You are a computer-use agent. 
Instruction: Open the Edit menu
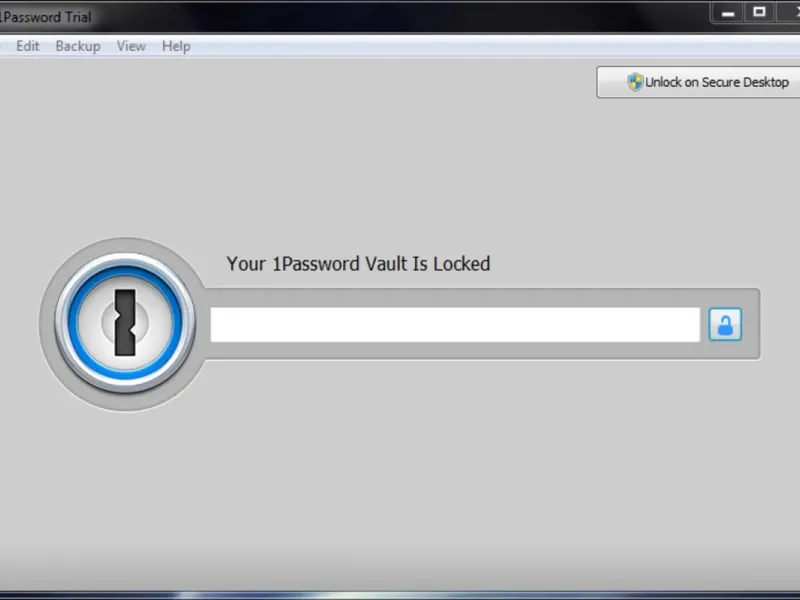point(28,46)
